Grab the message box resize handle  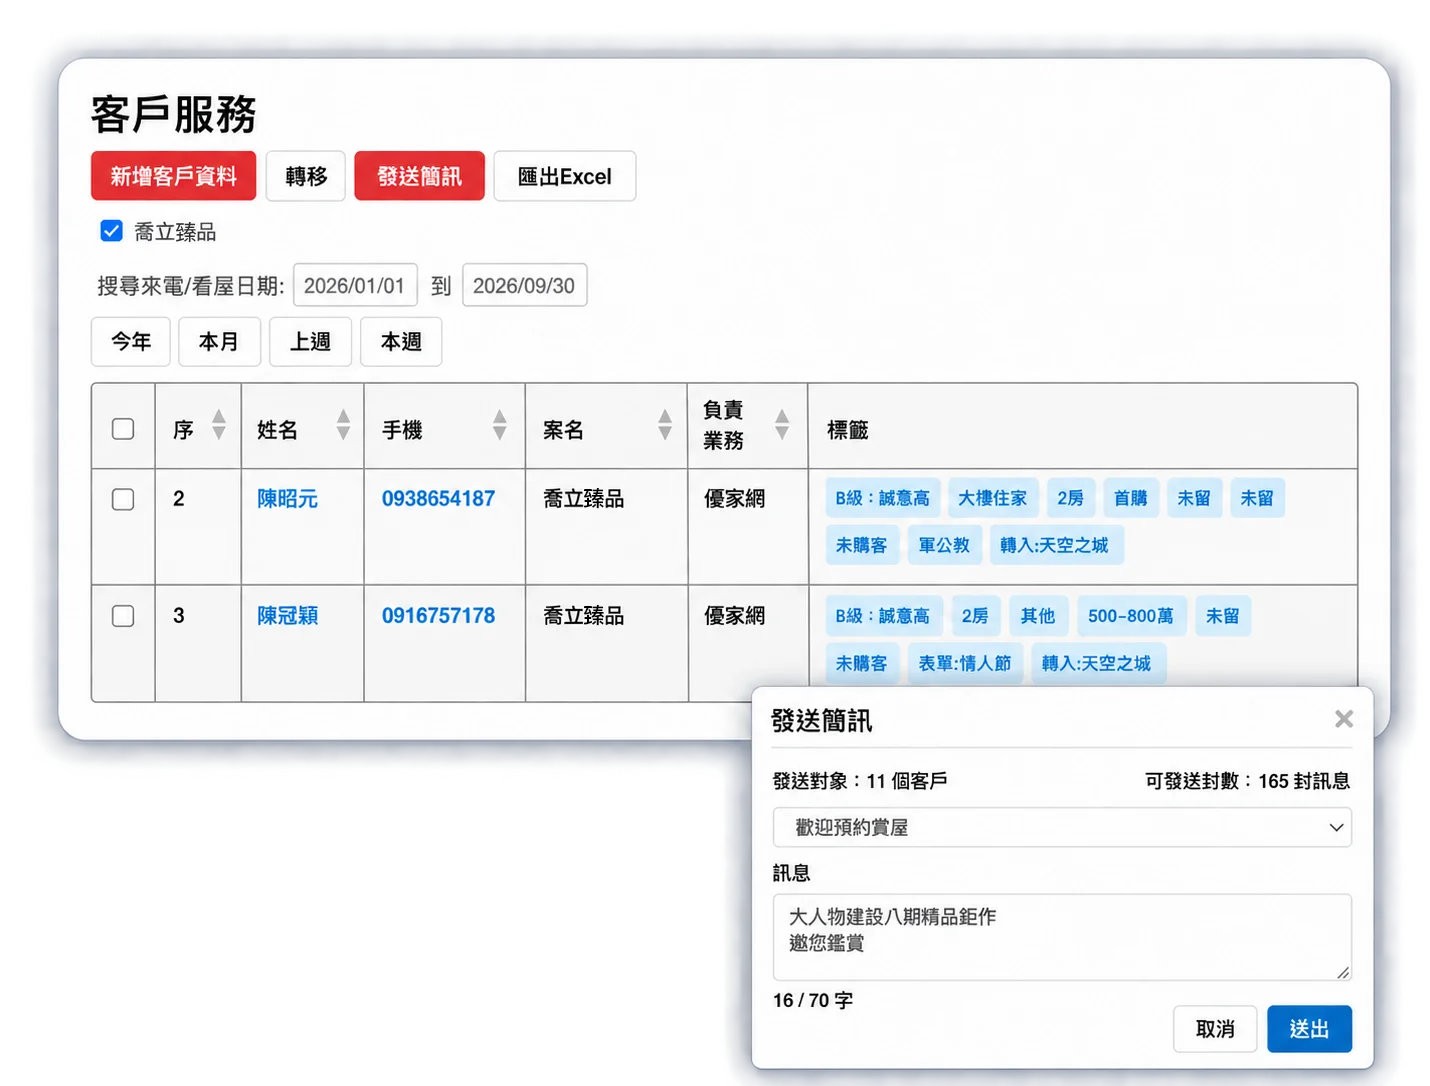click(1343, 972)
